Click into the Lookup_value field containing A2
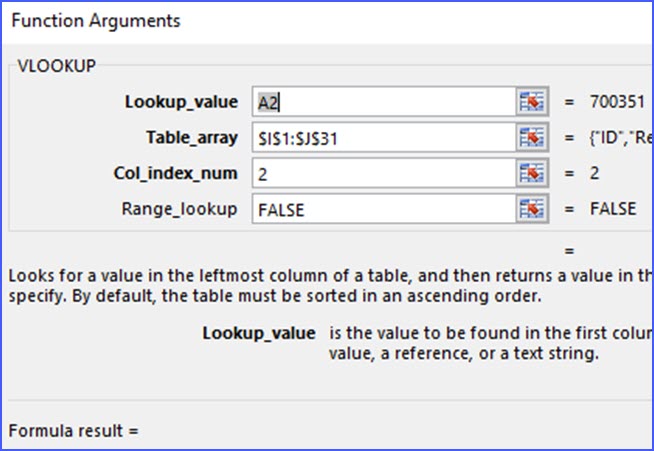Viewport: 654px width, 451px height. [383, 102]
